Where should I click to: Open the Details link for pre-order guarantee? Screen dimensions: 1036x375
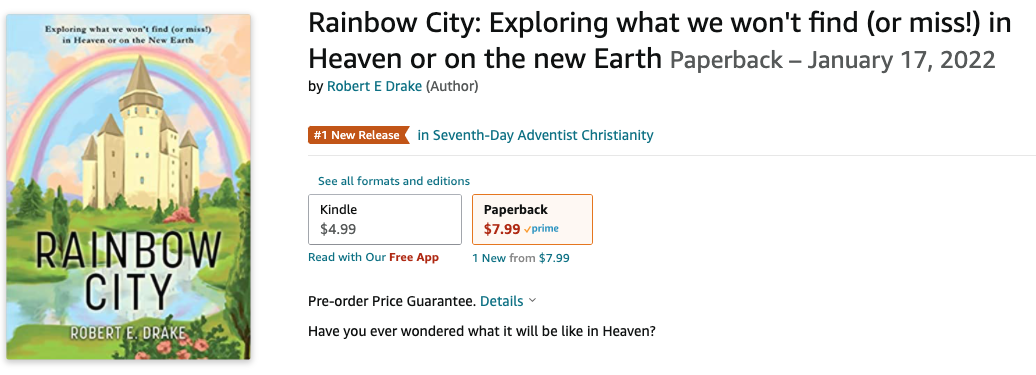pos(501,301)
